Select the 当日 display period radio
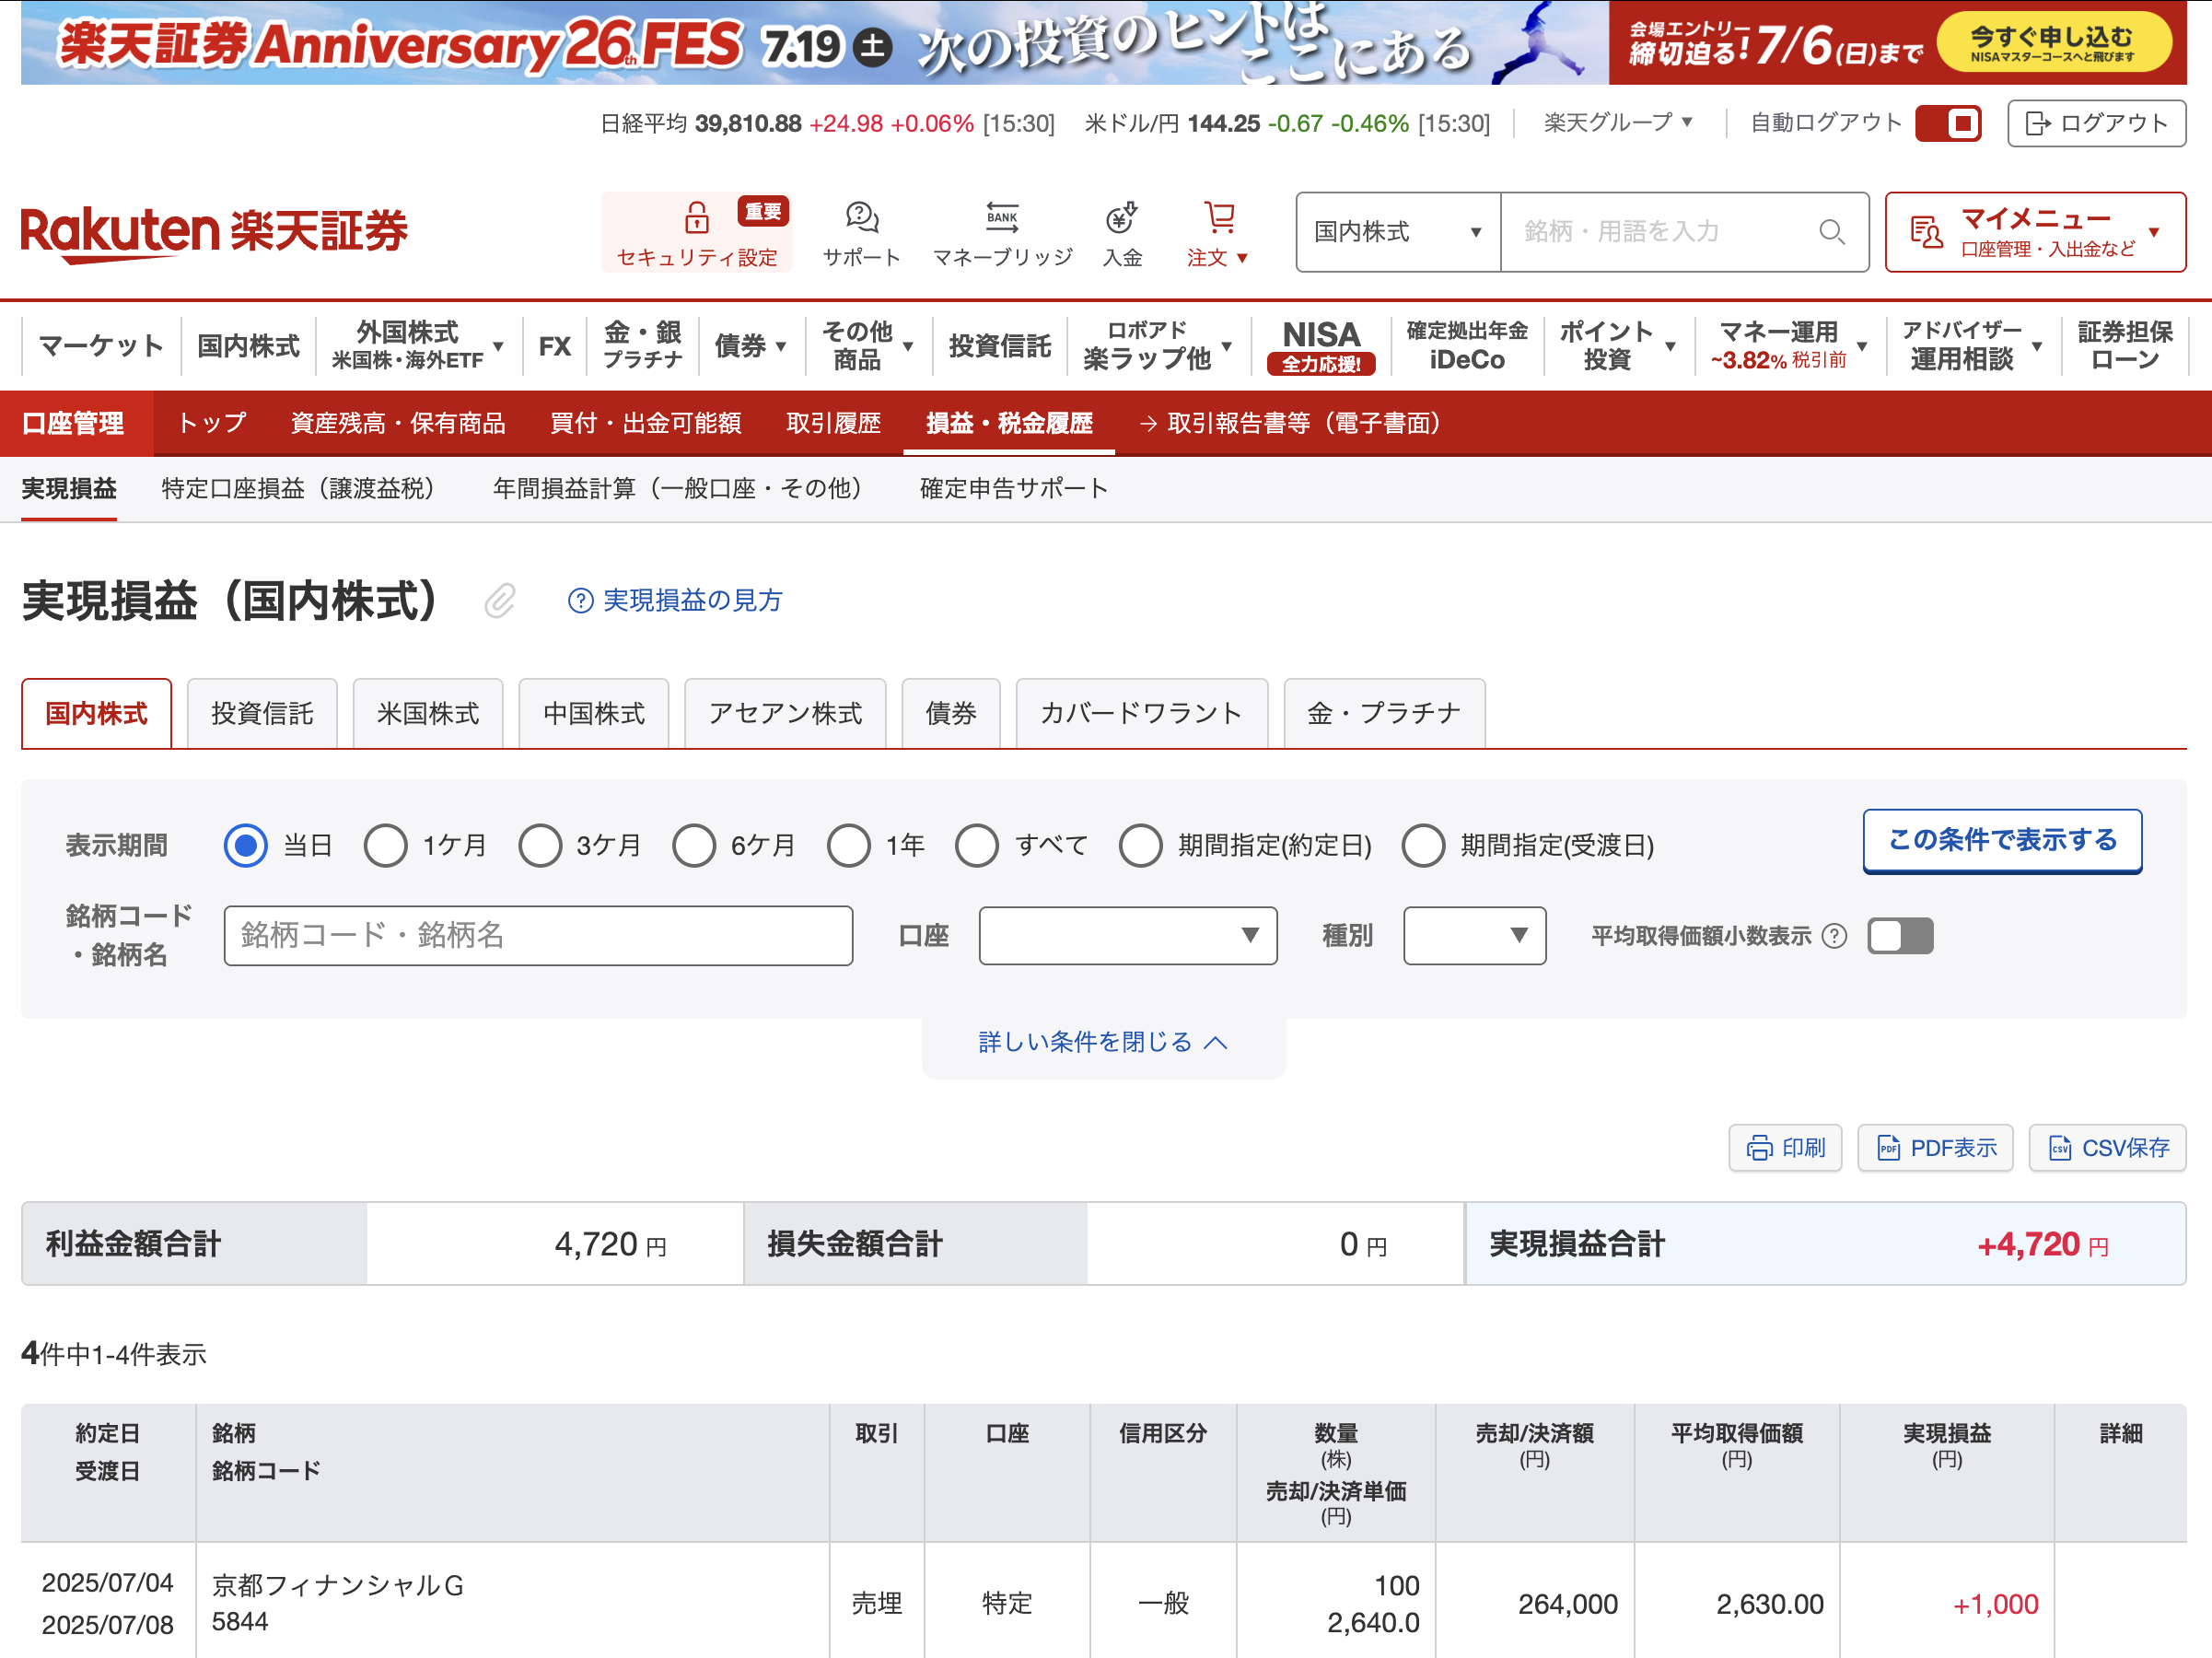The height and width of the screenshot is (1658, 2212). coord(245,845)
